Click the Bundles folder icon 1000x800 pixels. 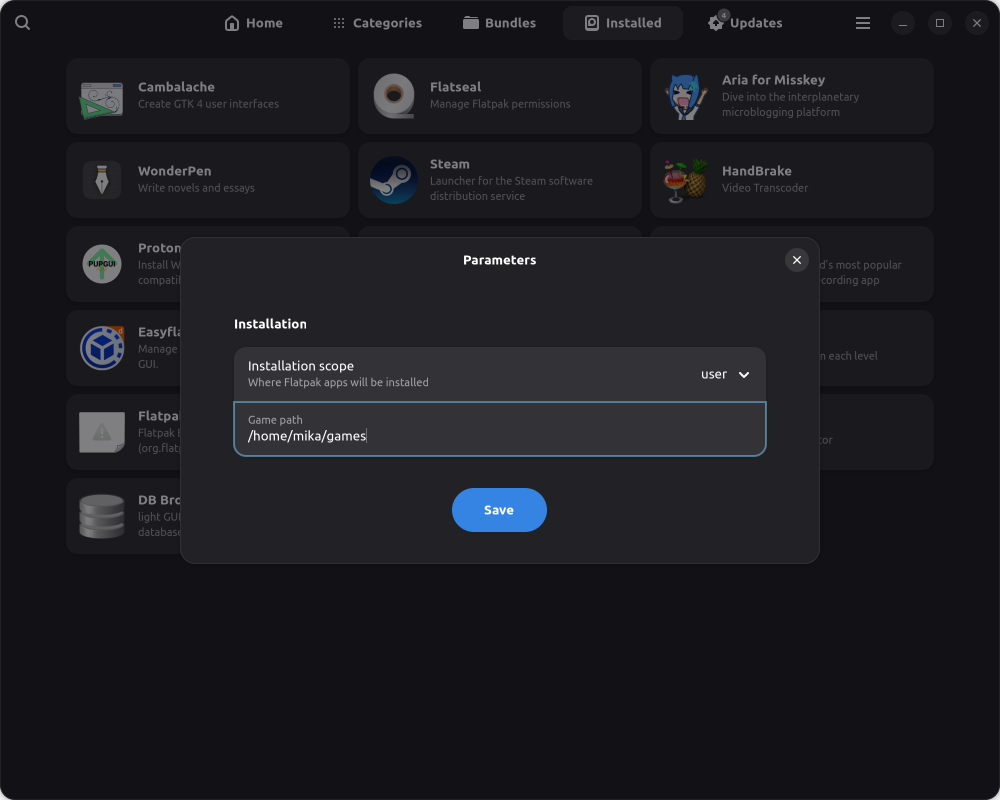point(471,23)
